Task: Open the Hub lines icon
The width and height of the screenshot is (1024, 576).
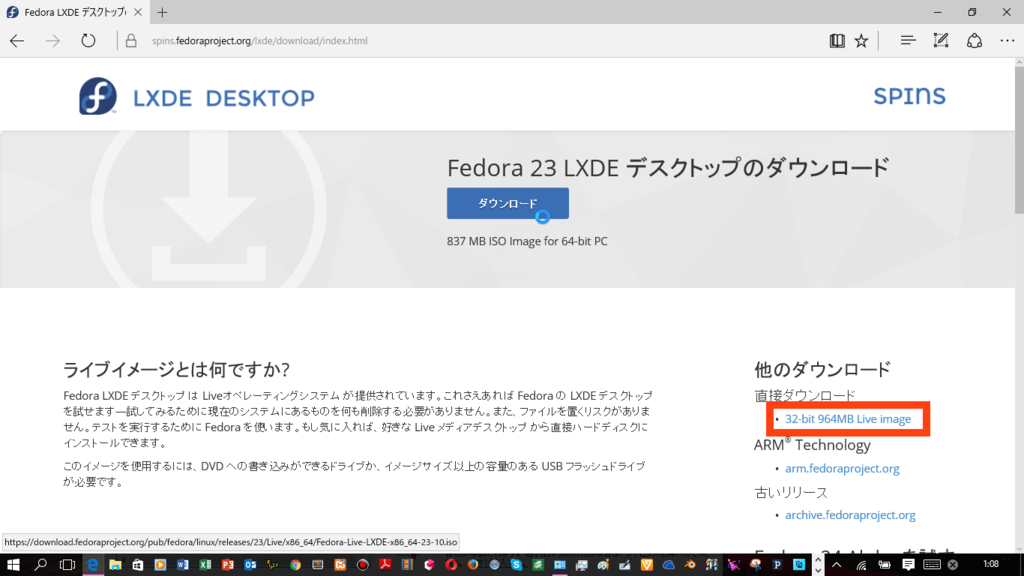Action: pos(908,40)
